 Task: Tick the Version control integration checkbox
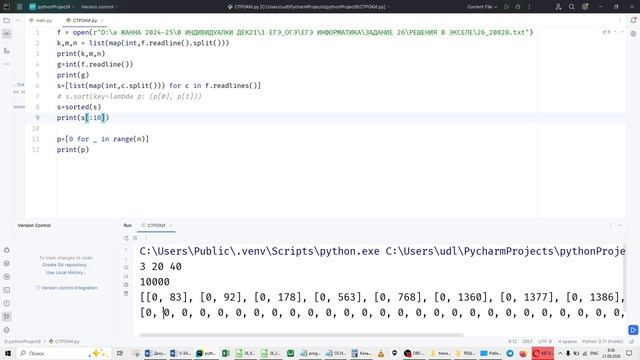(x=38, y=288)
